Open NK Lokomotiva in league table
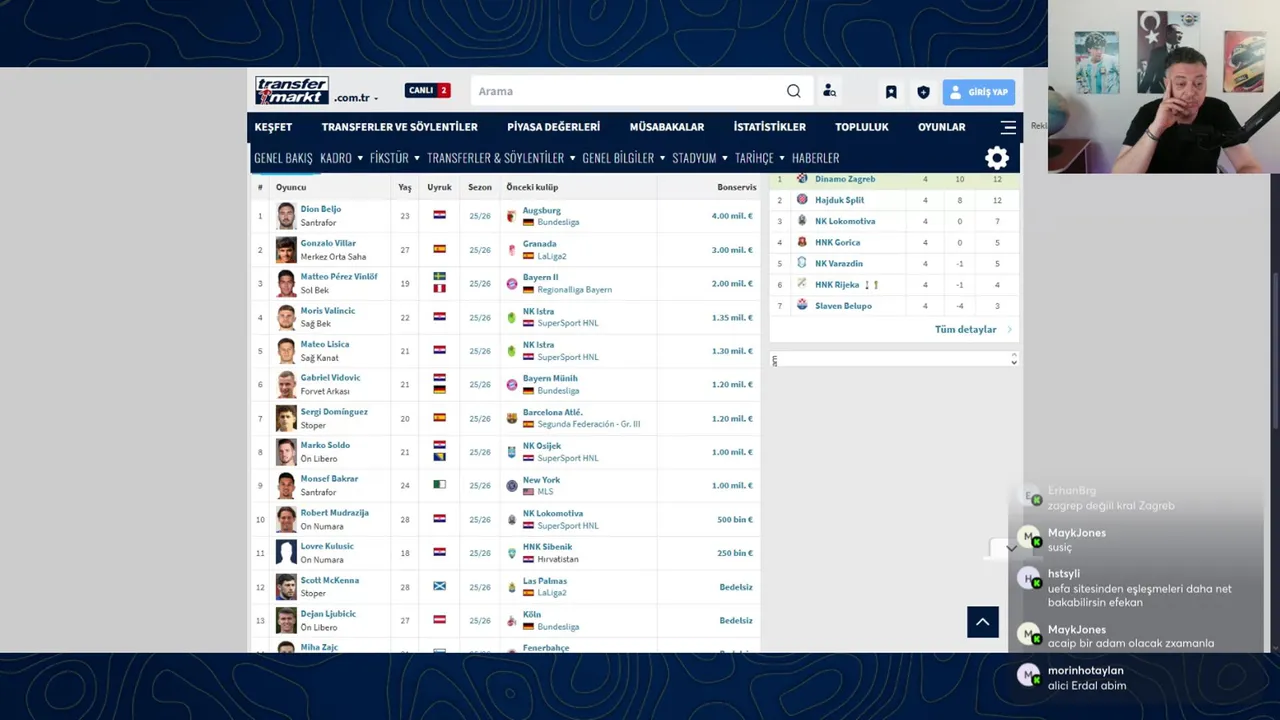Screen dimensions: 1280x720 [845, 221]
